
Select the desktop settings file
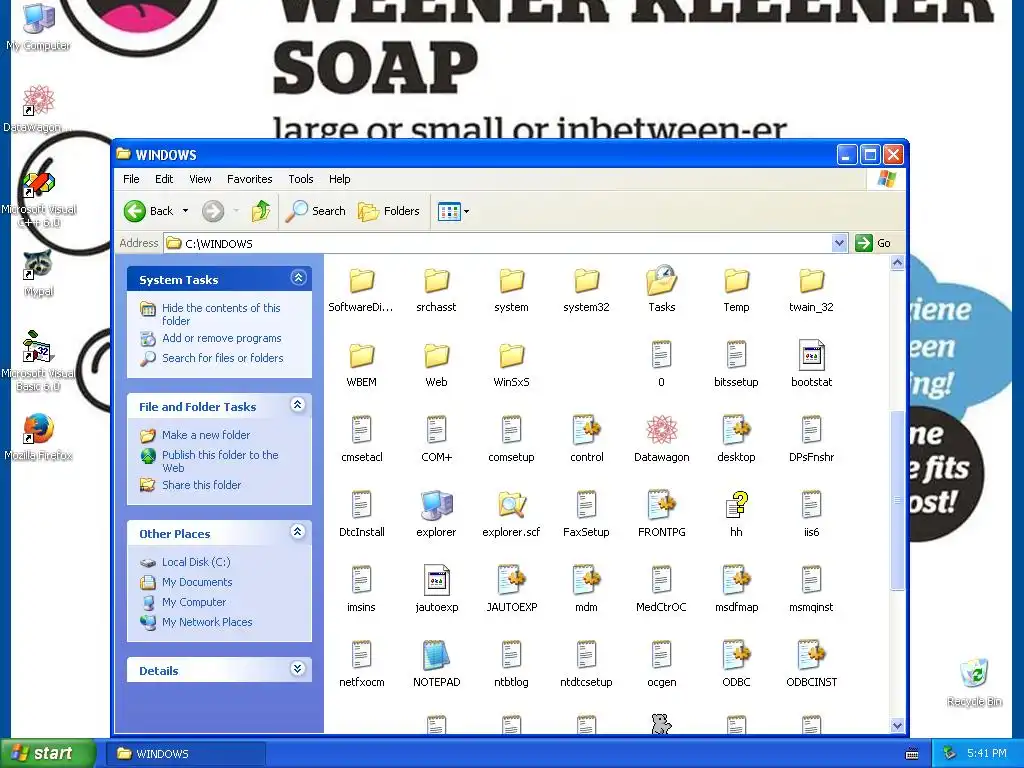click(x=736, y=430)
